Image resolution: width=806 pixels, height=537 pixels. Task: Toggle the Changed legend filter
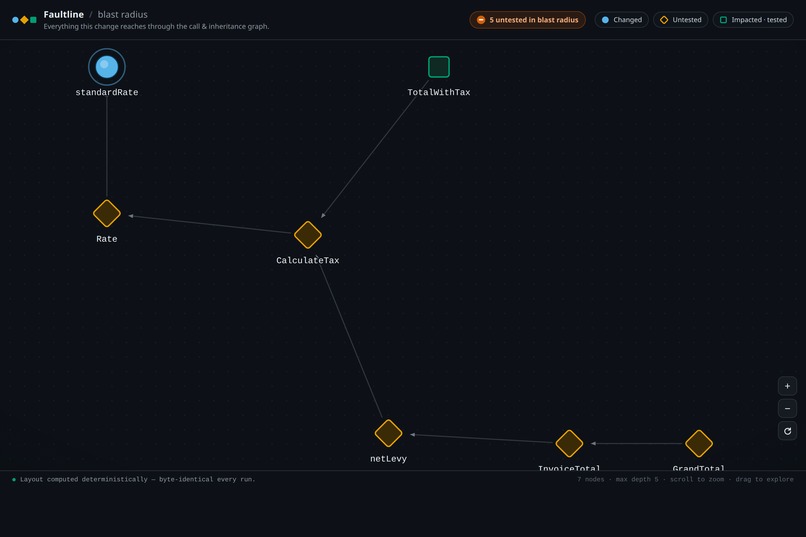pos(621,20)
